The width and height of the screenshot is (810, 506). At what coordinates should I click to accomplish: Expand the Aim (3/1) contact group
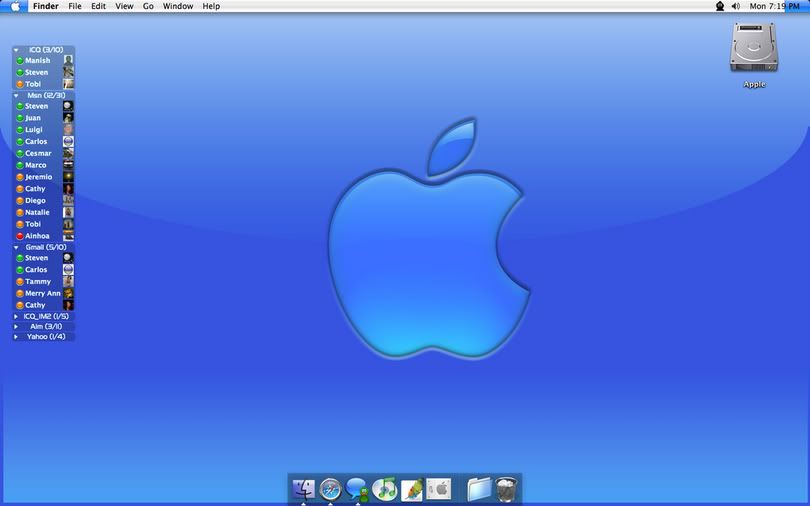click(x=16, y=326)
